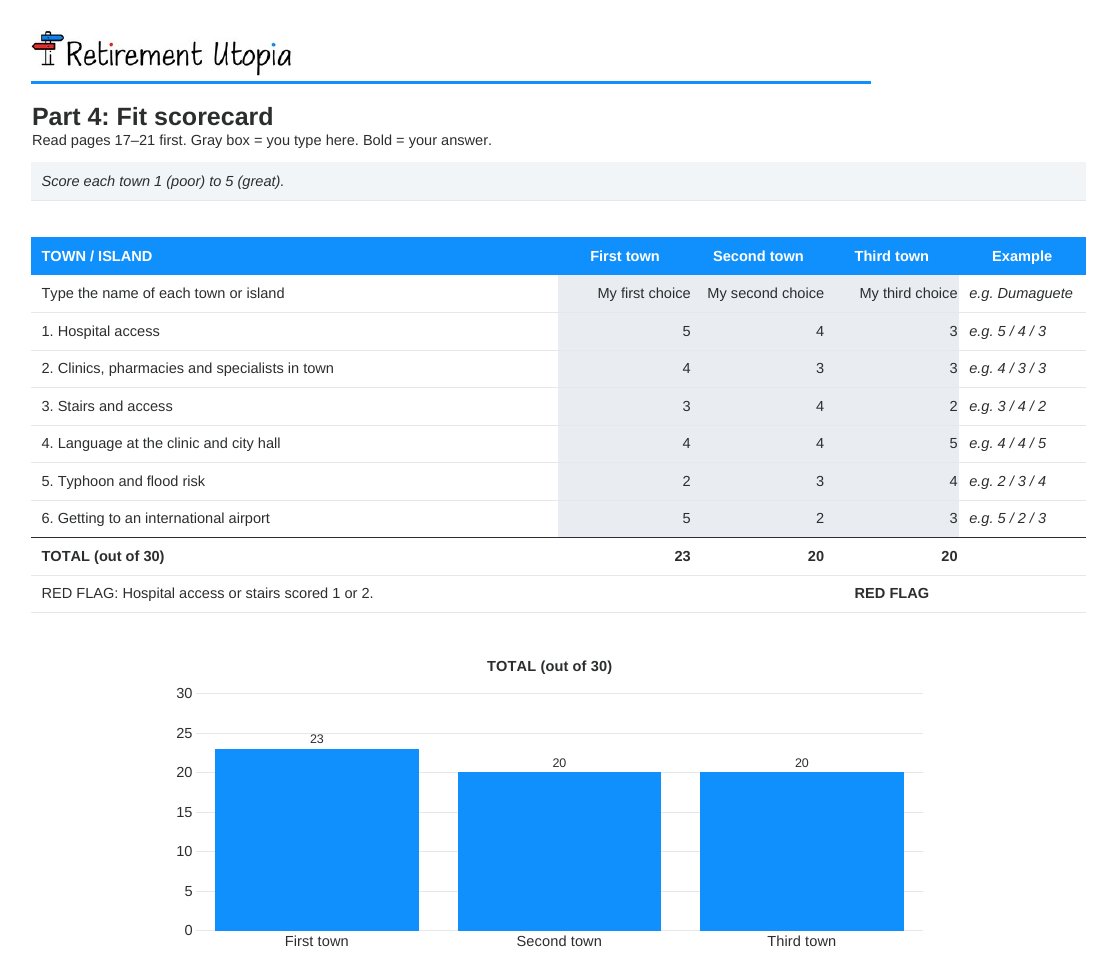The height and width of the screenshot is (977, 1116).
Task: Select the 'e.g. Dumaguete' example text
Action: coord(1021,293)
